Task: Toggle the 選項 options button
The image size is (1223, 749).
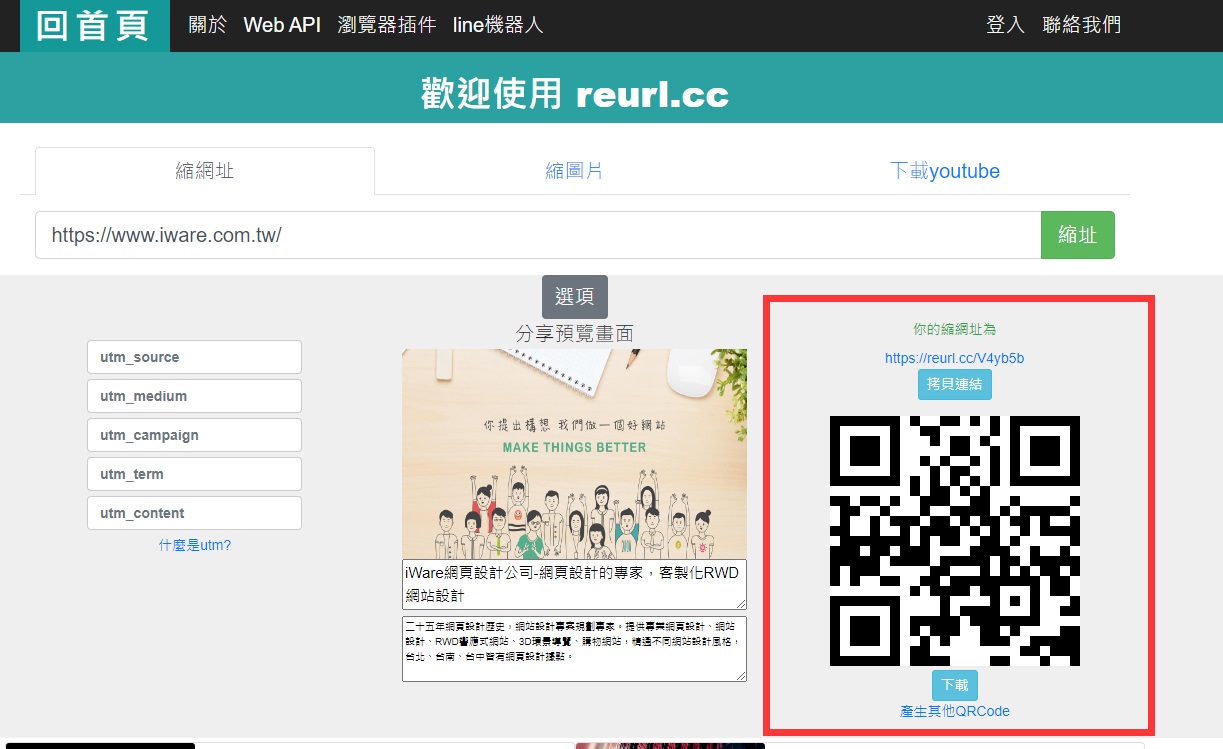Action: [x=574, y=297]
